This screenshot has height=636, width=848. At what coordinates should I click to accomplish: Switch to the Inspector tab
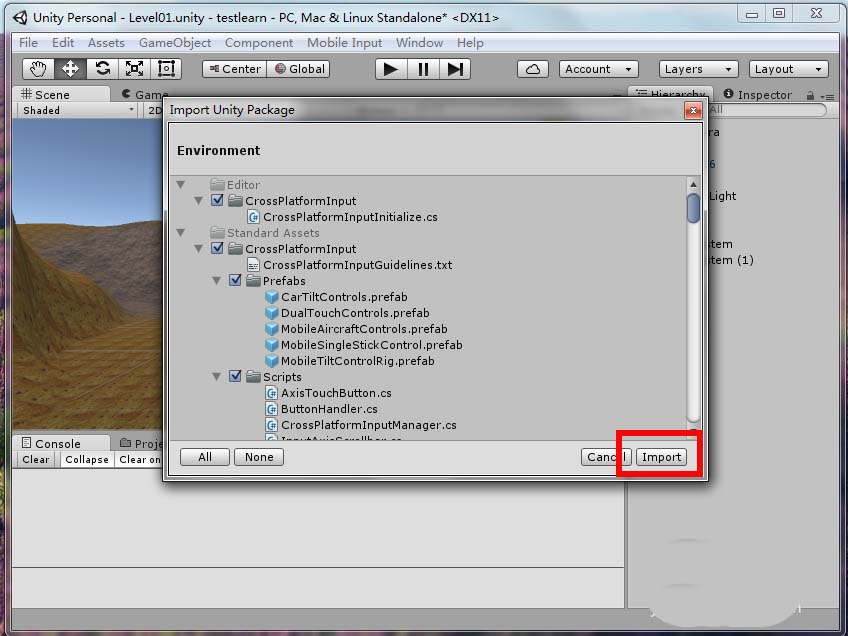click(x=757, y=95)
